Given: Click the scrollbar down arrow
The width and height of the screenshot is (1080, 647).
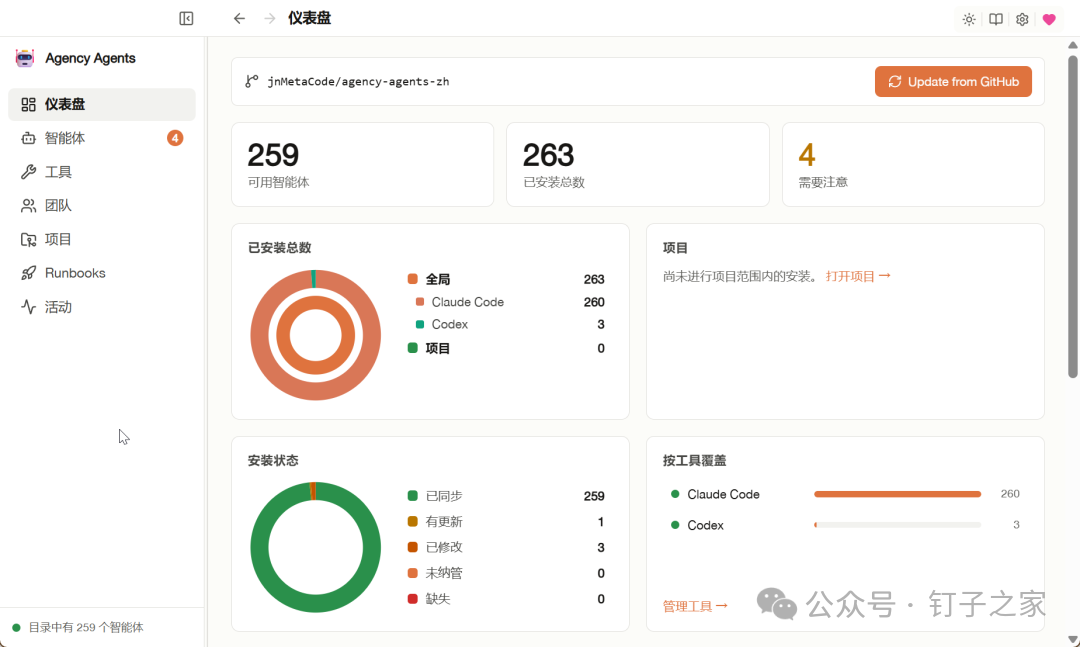Looking at the screenshot, I should 1072,640.
